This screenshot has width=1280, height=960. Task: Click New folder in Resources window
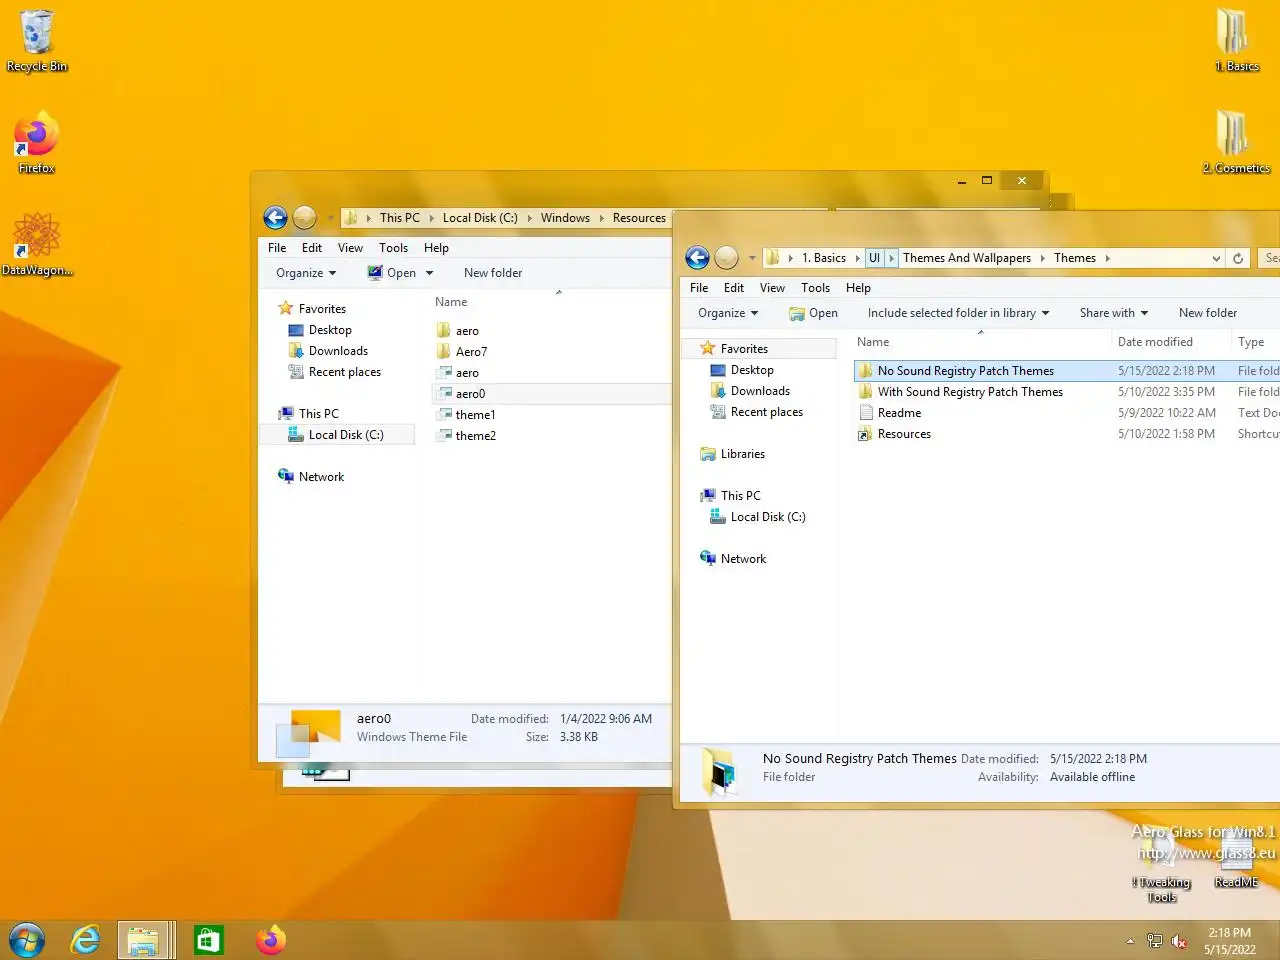coord(493,273)
